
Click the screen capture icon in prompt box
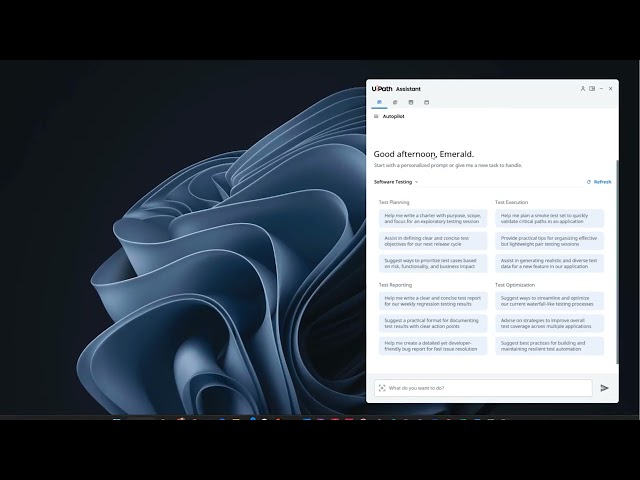click(x=382, y=388)
